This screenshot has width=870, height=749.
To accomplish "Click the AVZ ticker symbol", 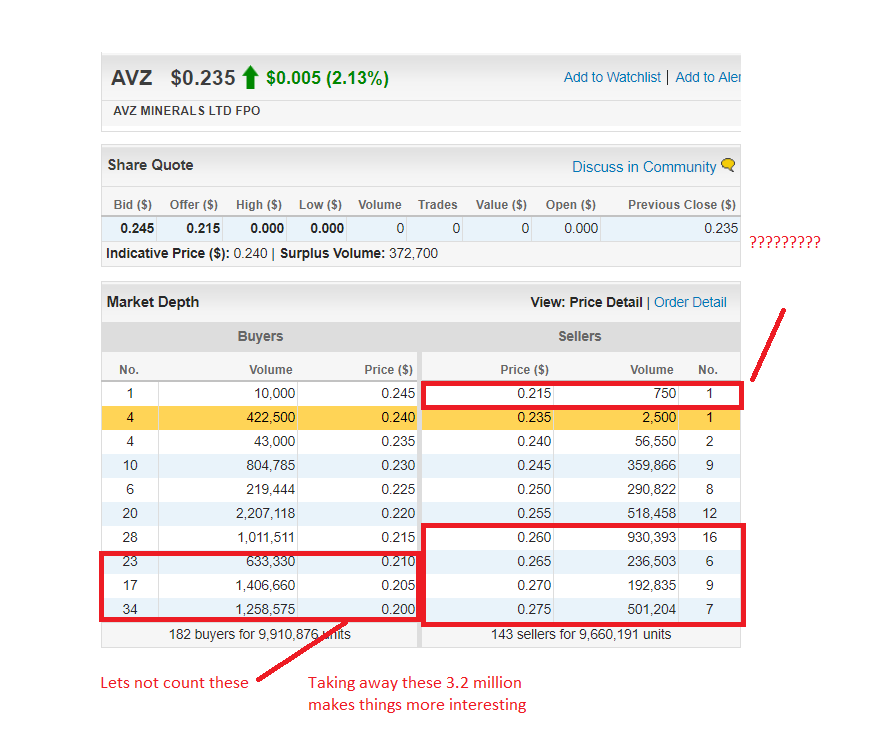I will tap(131, 78).
